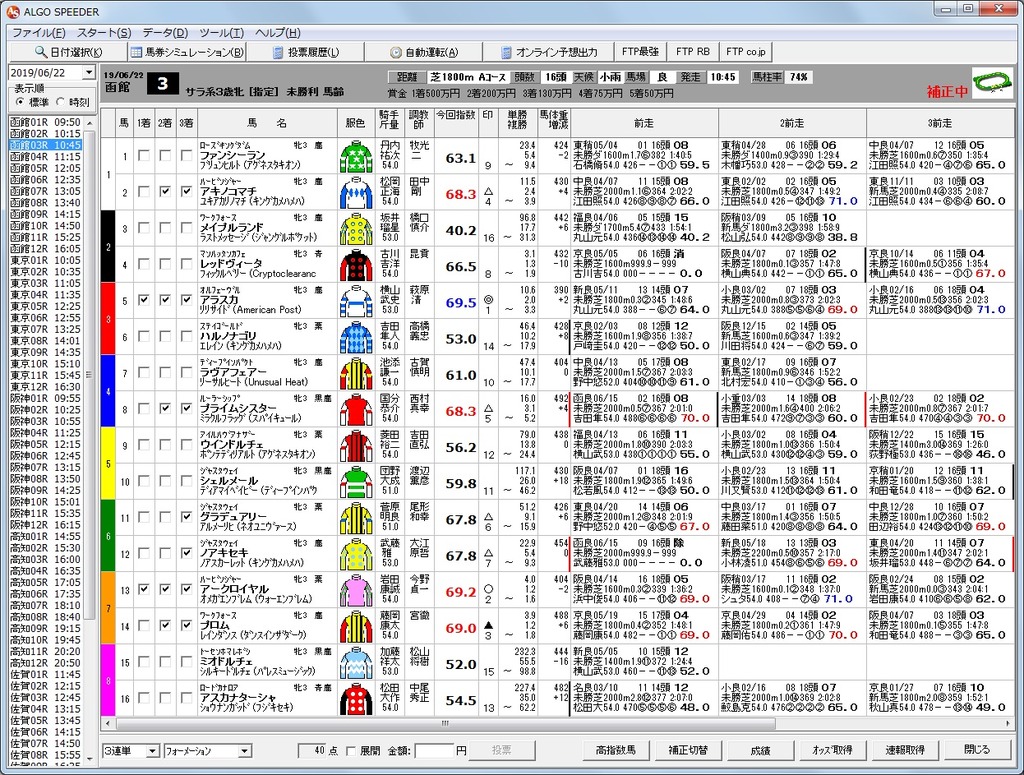Click jockey silks icon for アークロイヤル
The image size is (1024, 775).
pos(356,591)
